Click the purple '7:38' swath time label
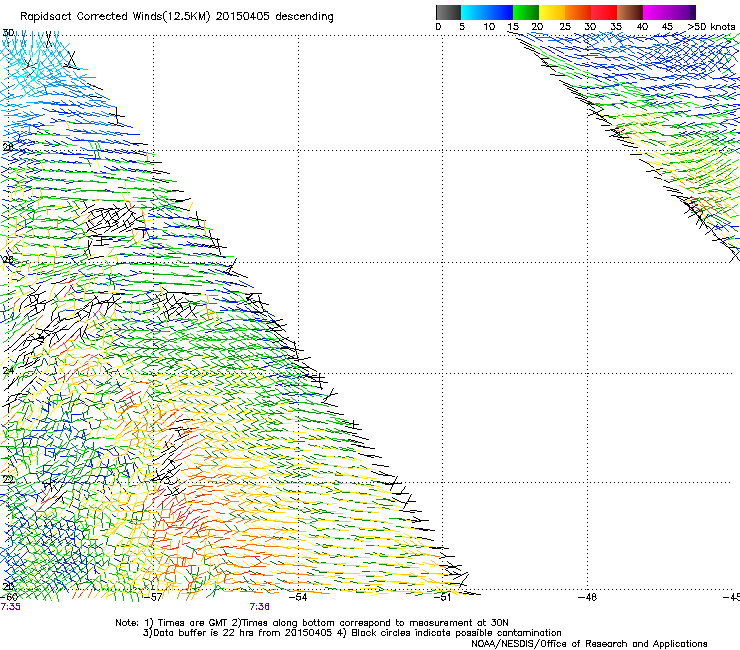 260,607
